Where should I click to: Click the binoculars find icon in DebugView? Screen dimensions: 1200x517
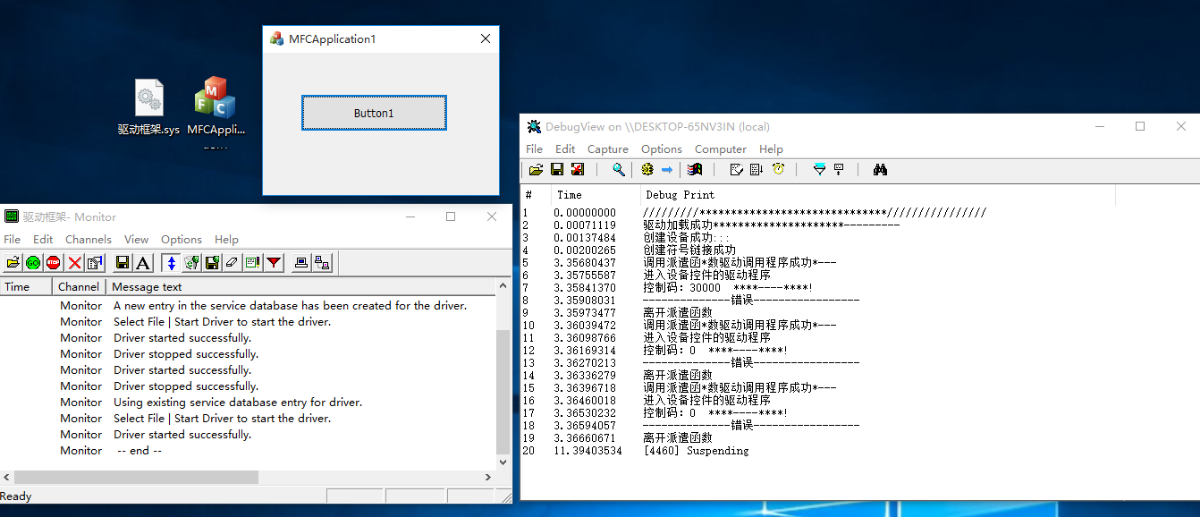tap(880, 170)
